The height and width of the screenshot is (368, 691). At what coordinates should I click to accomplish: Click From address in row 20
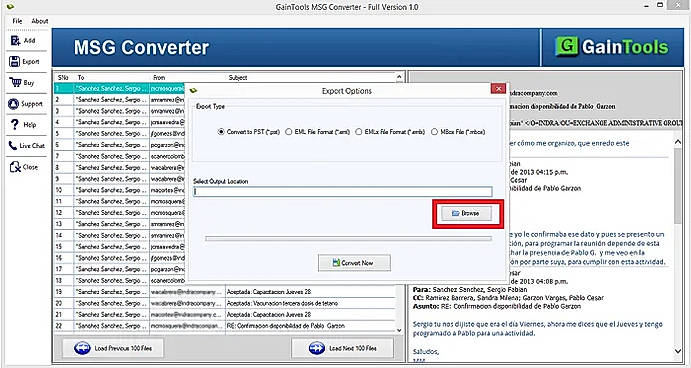coord(186,303)
